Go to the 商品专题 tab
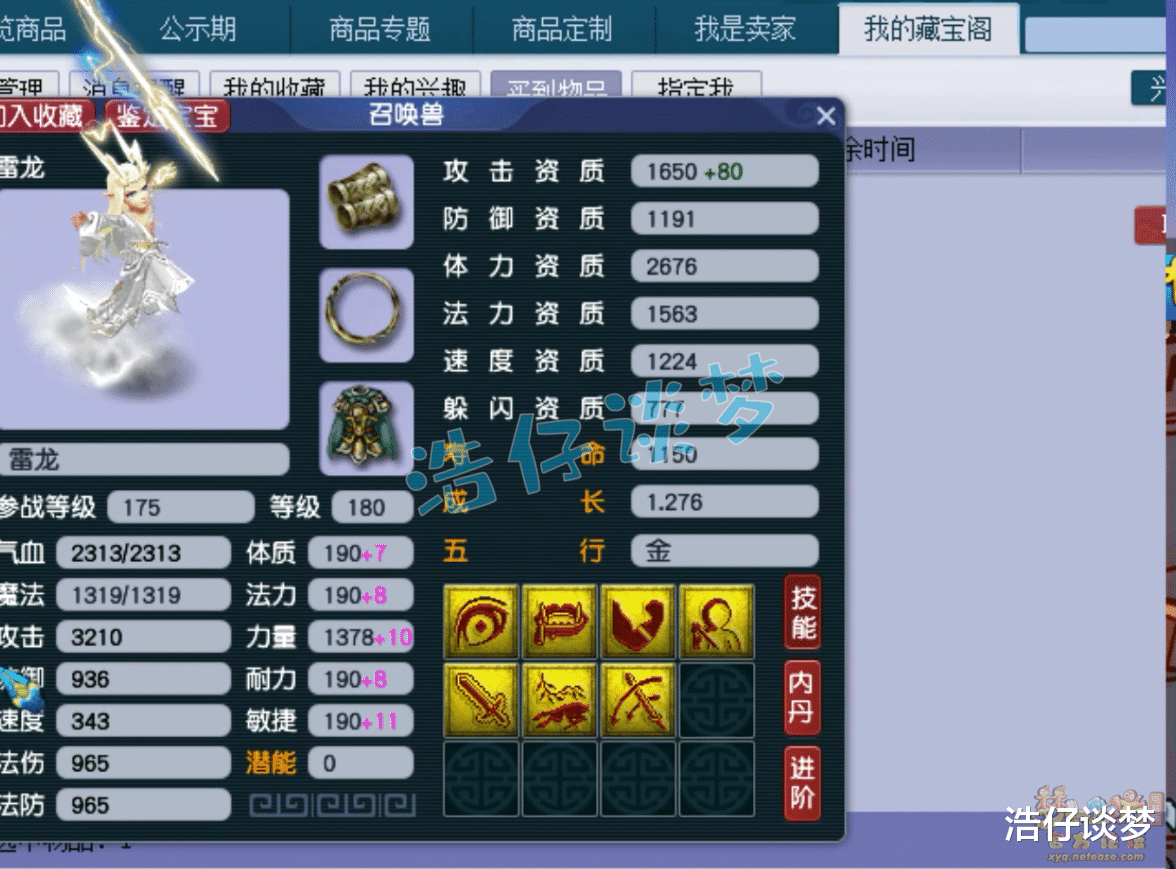The height and width of the screenshot is (869, 1176). pos(380,28)
